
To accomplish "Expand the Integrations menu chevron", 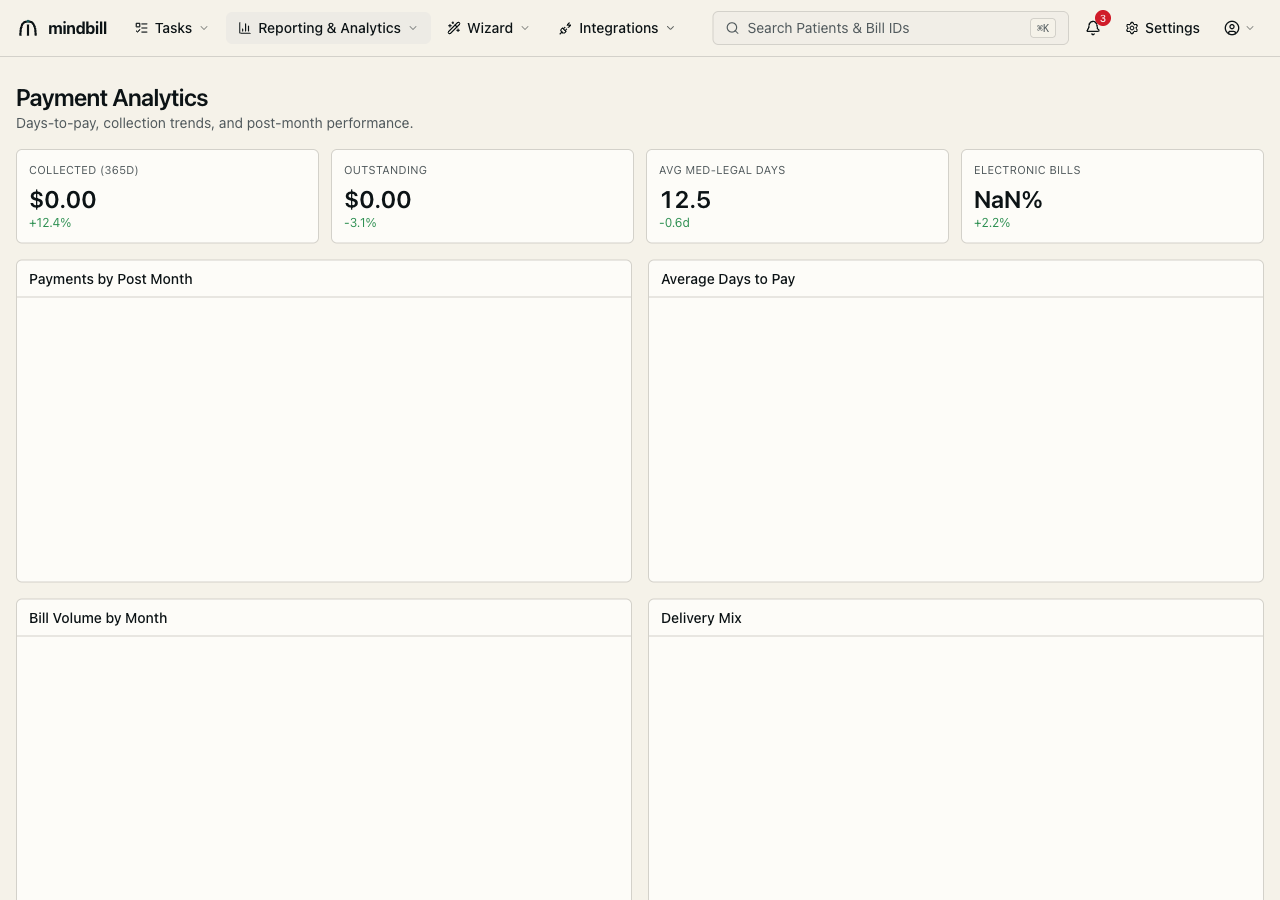I will (670, 28).
